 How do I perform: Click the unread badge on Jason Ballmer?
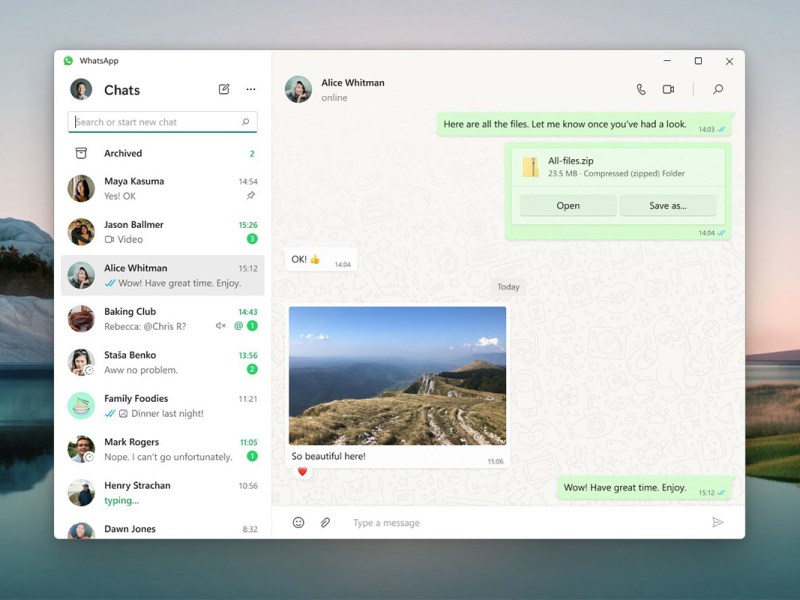[x=252, y=239]
